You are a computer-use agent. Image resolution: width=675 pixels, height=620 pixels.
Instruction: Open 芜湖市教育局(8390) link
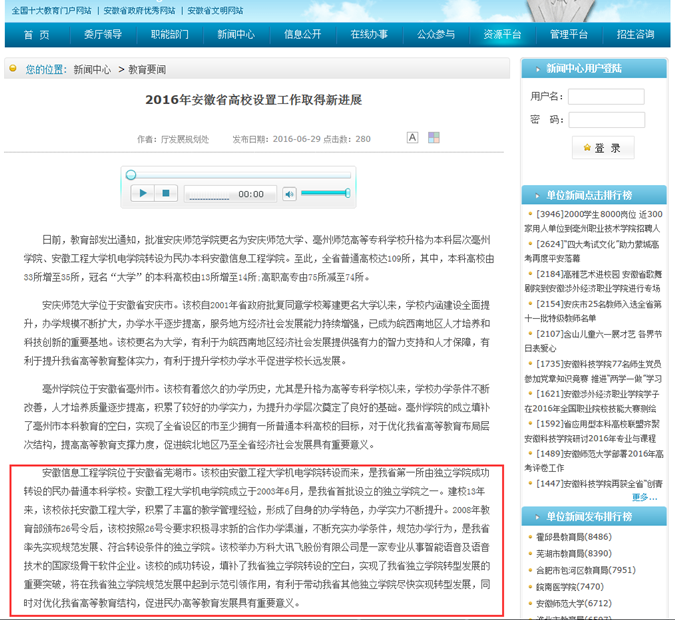(x=573, y=553)
